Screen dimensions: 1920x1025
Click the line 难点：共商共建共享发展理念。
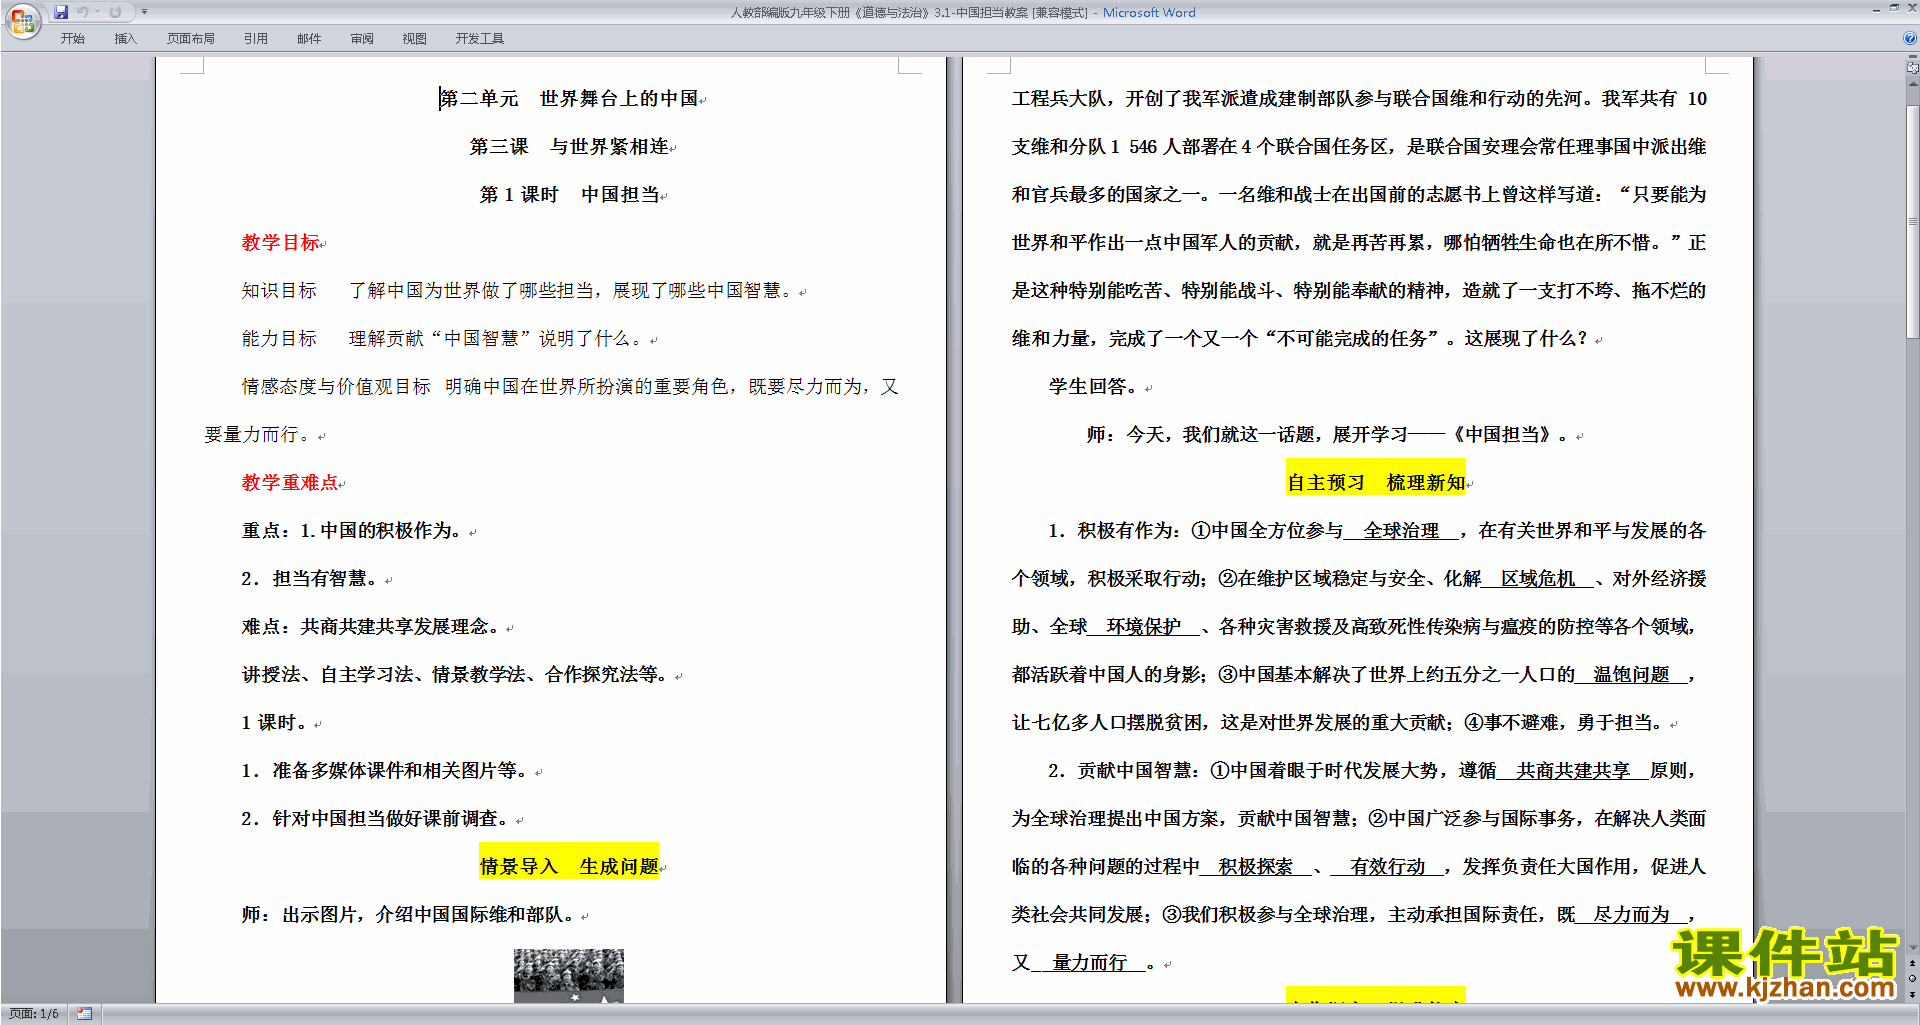pos(373,627)
